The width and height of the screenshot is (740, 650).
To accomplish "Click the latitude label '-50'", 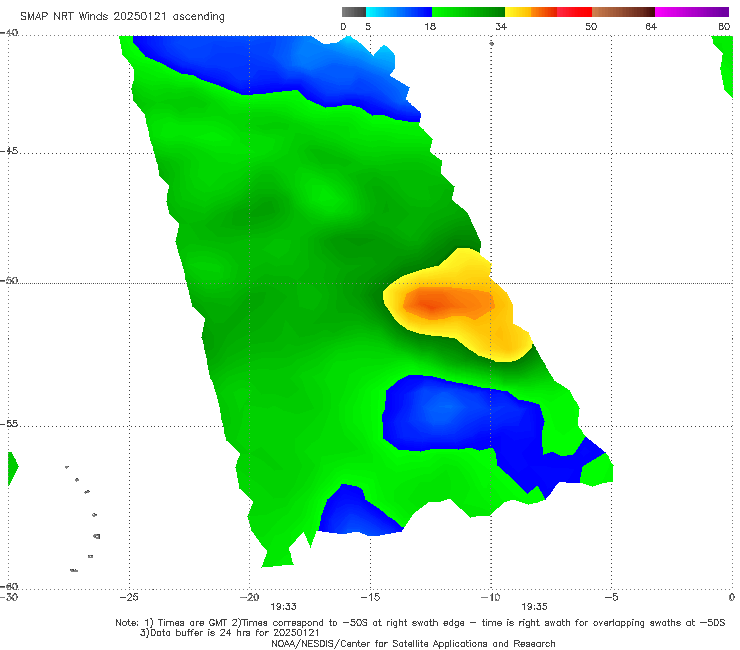I will point(9,281).
